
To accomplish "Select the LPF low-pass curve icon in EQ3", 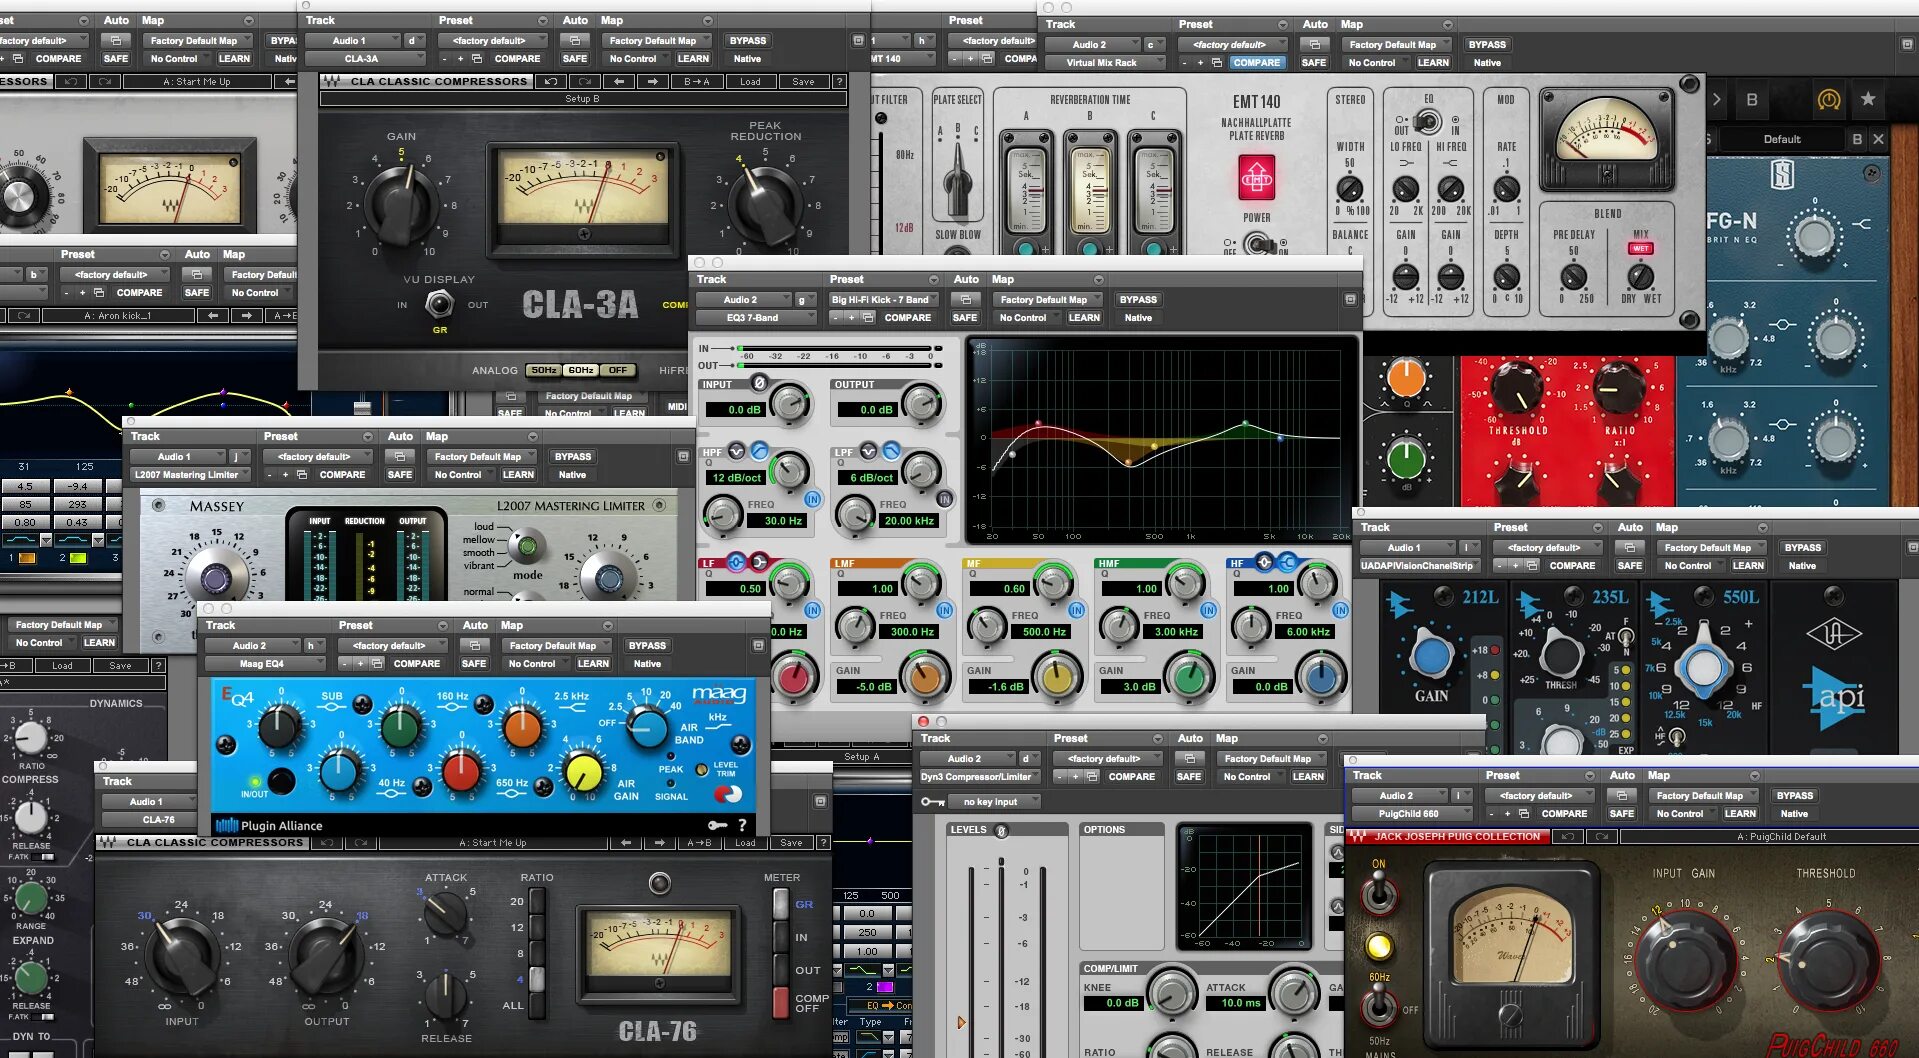I will pyautogui.click(x=890, y=451).
